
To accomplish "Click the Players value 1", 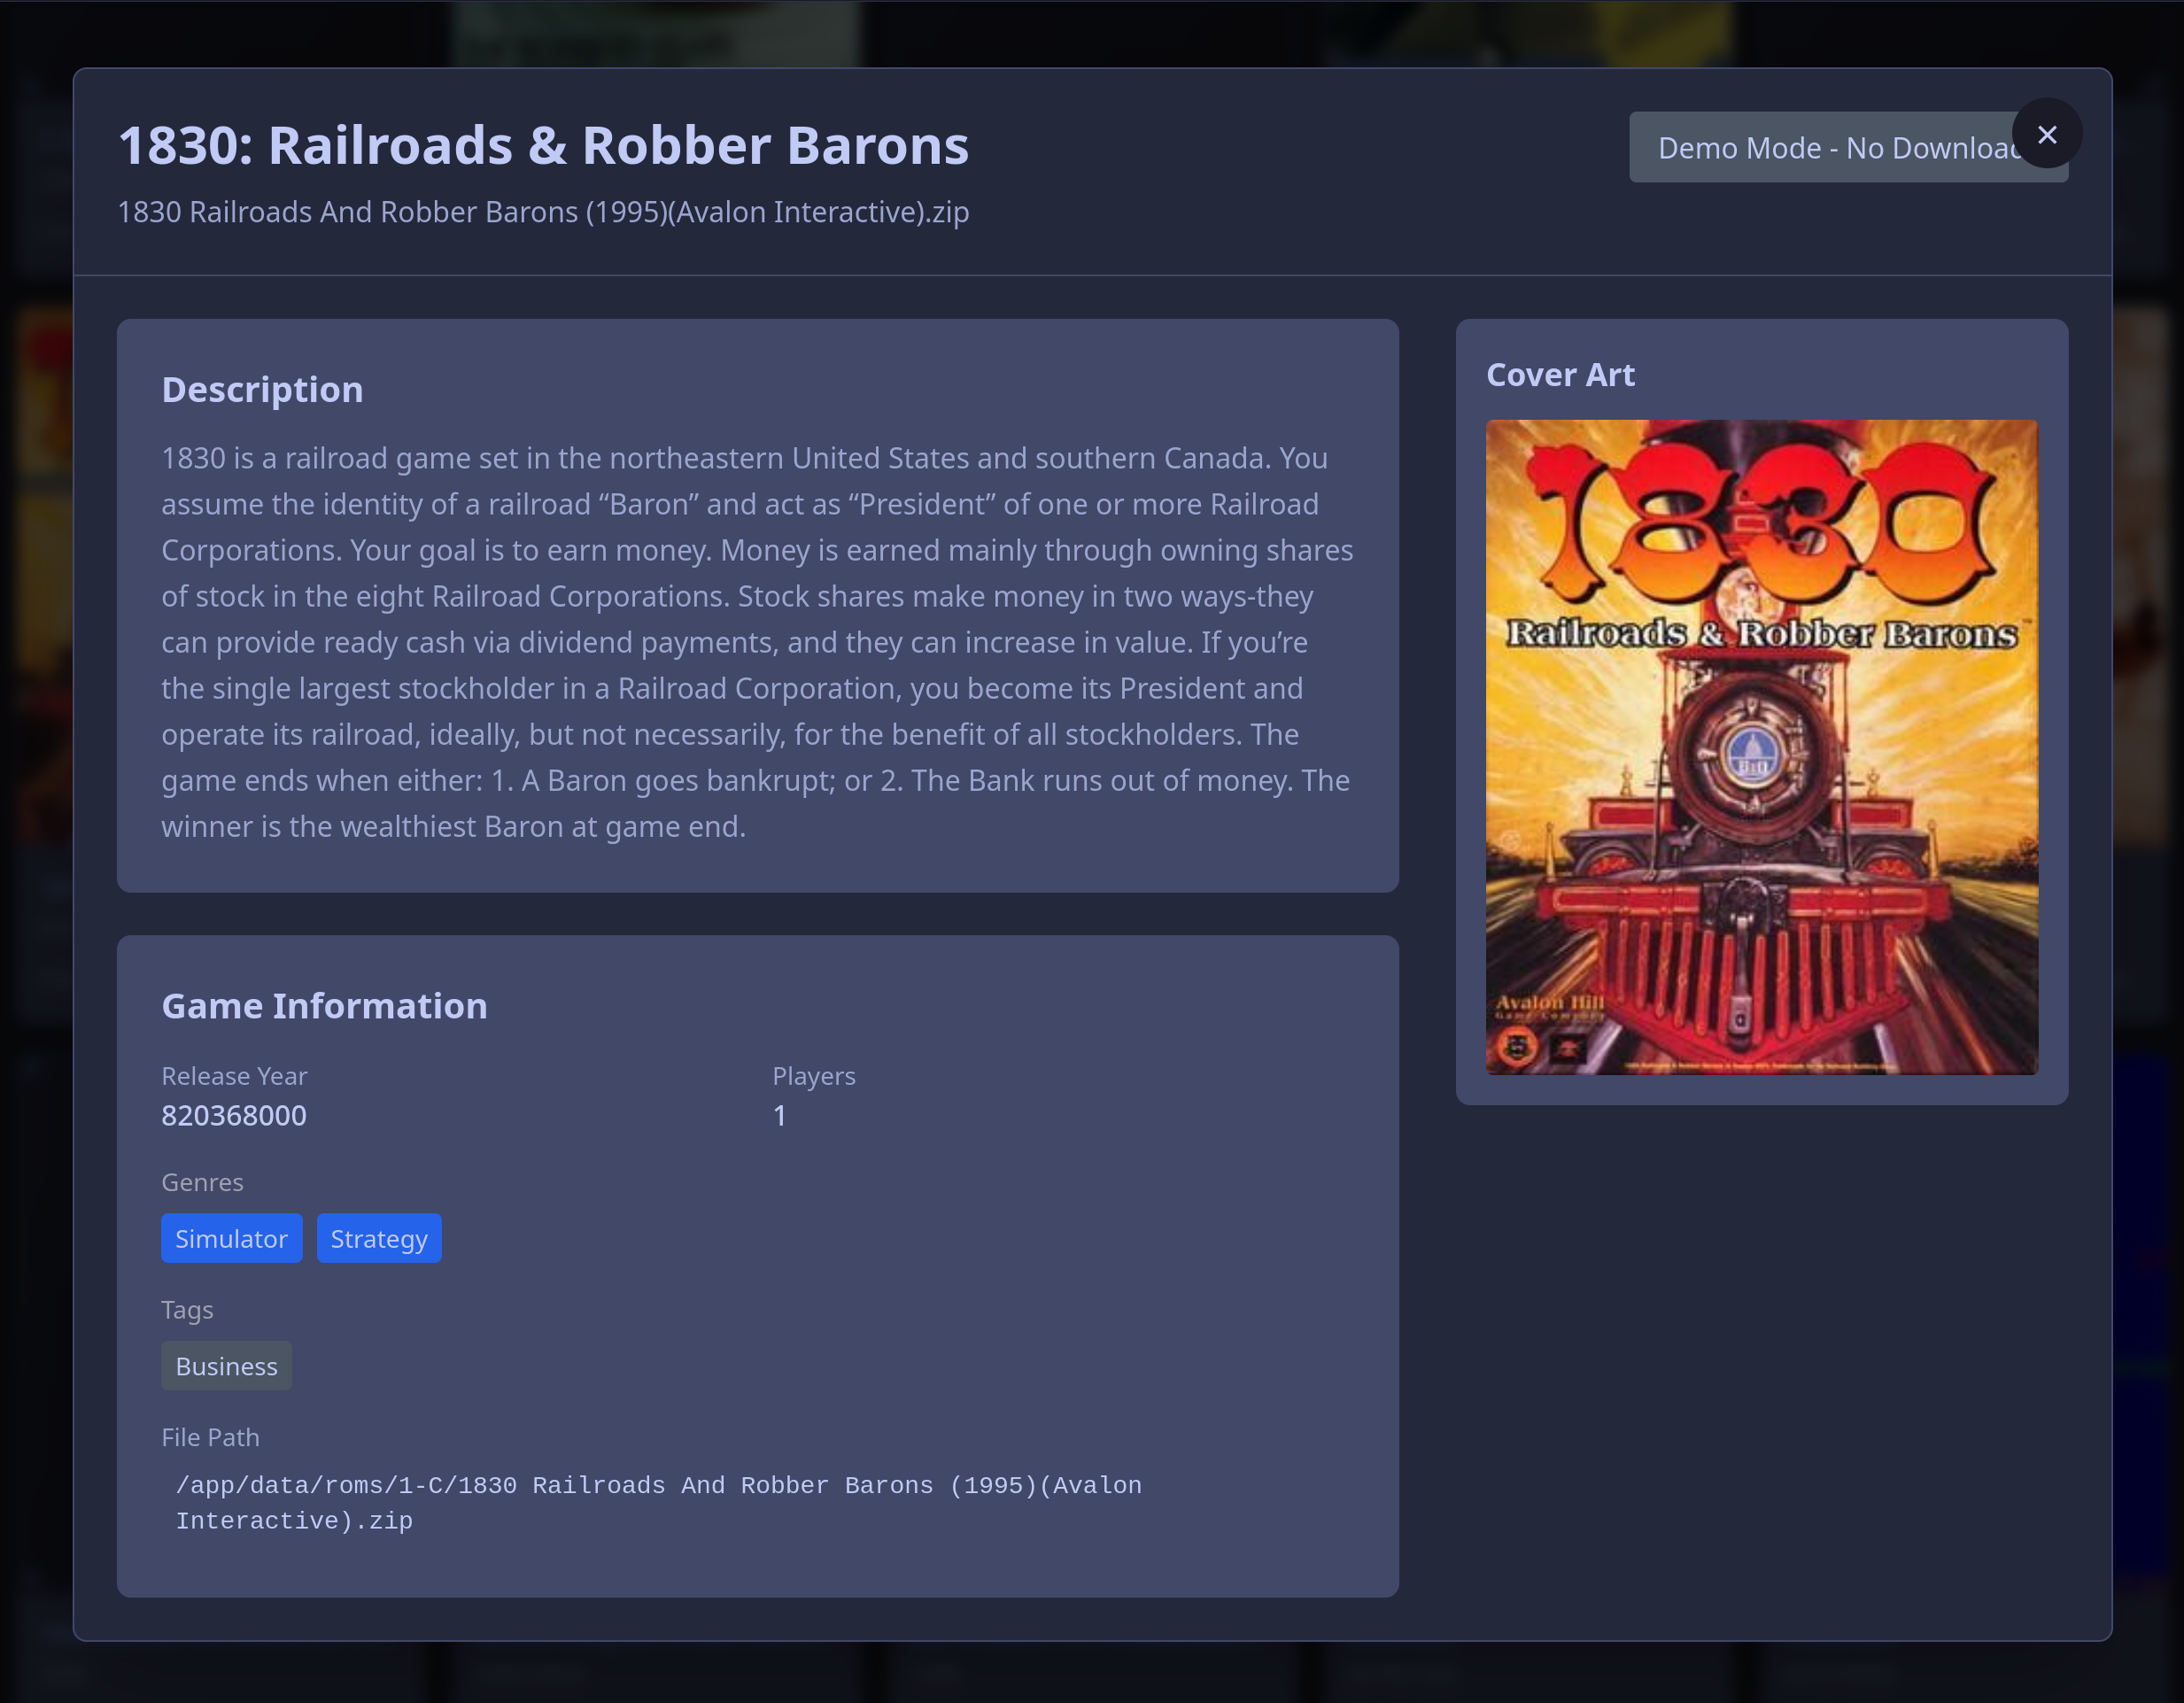I will pyautogui.click(x=779, y=1115).
